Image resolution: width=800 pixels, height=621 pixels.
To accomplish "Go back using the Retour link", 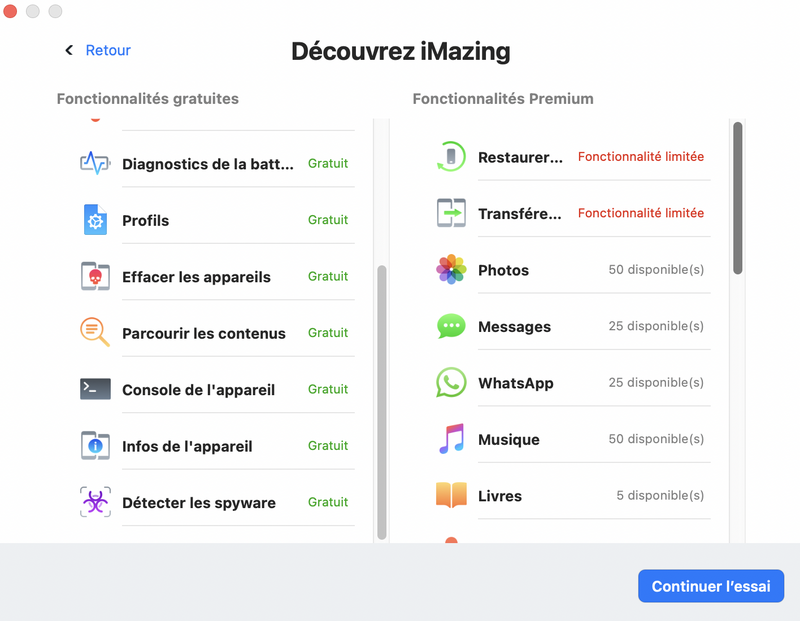I will 108,50.
